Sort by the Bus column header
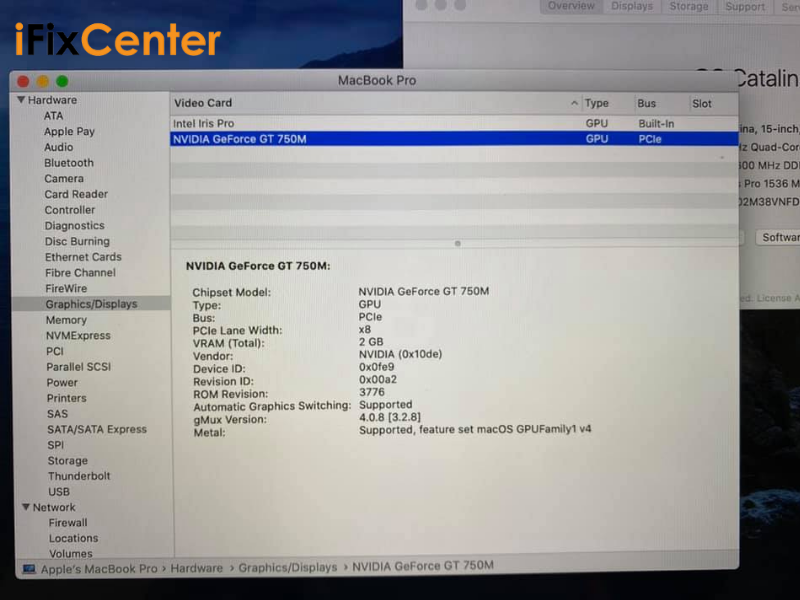The image size is (800, 600). tap(646, 104)
